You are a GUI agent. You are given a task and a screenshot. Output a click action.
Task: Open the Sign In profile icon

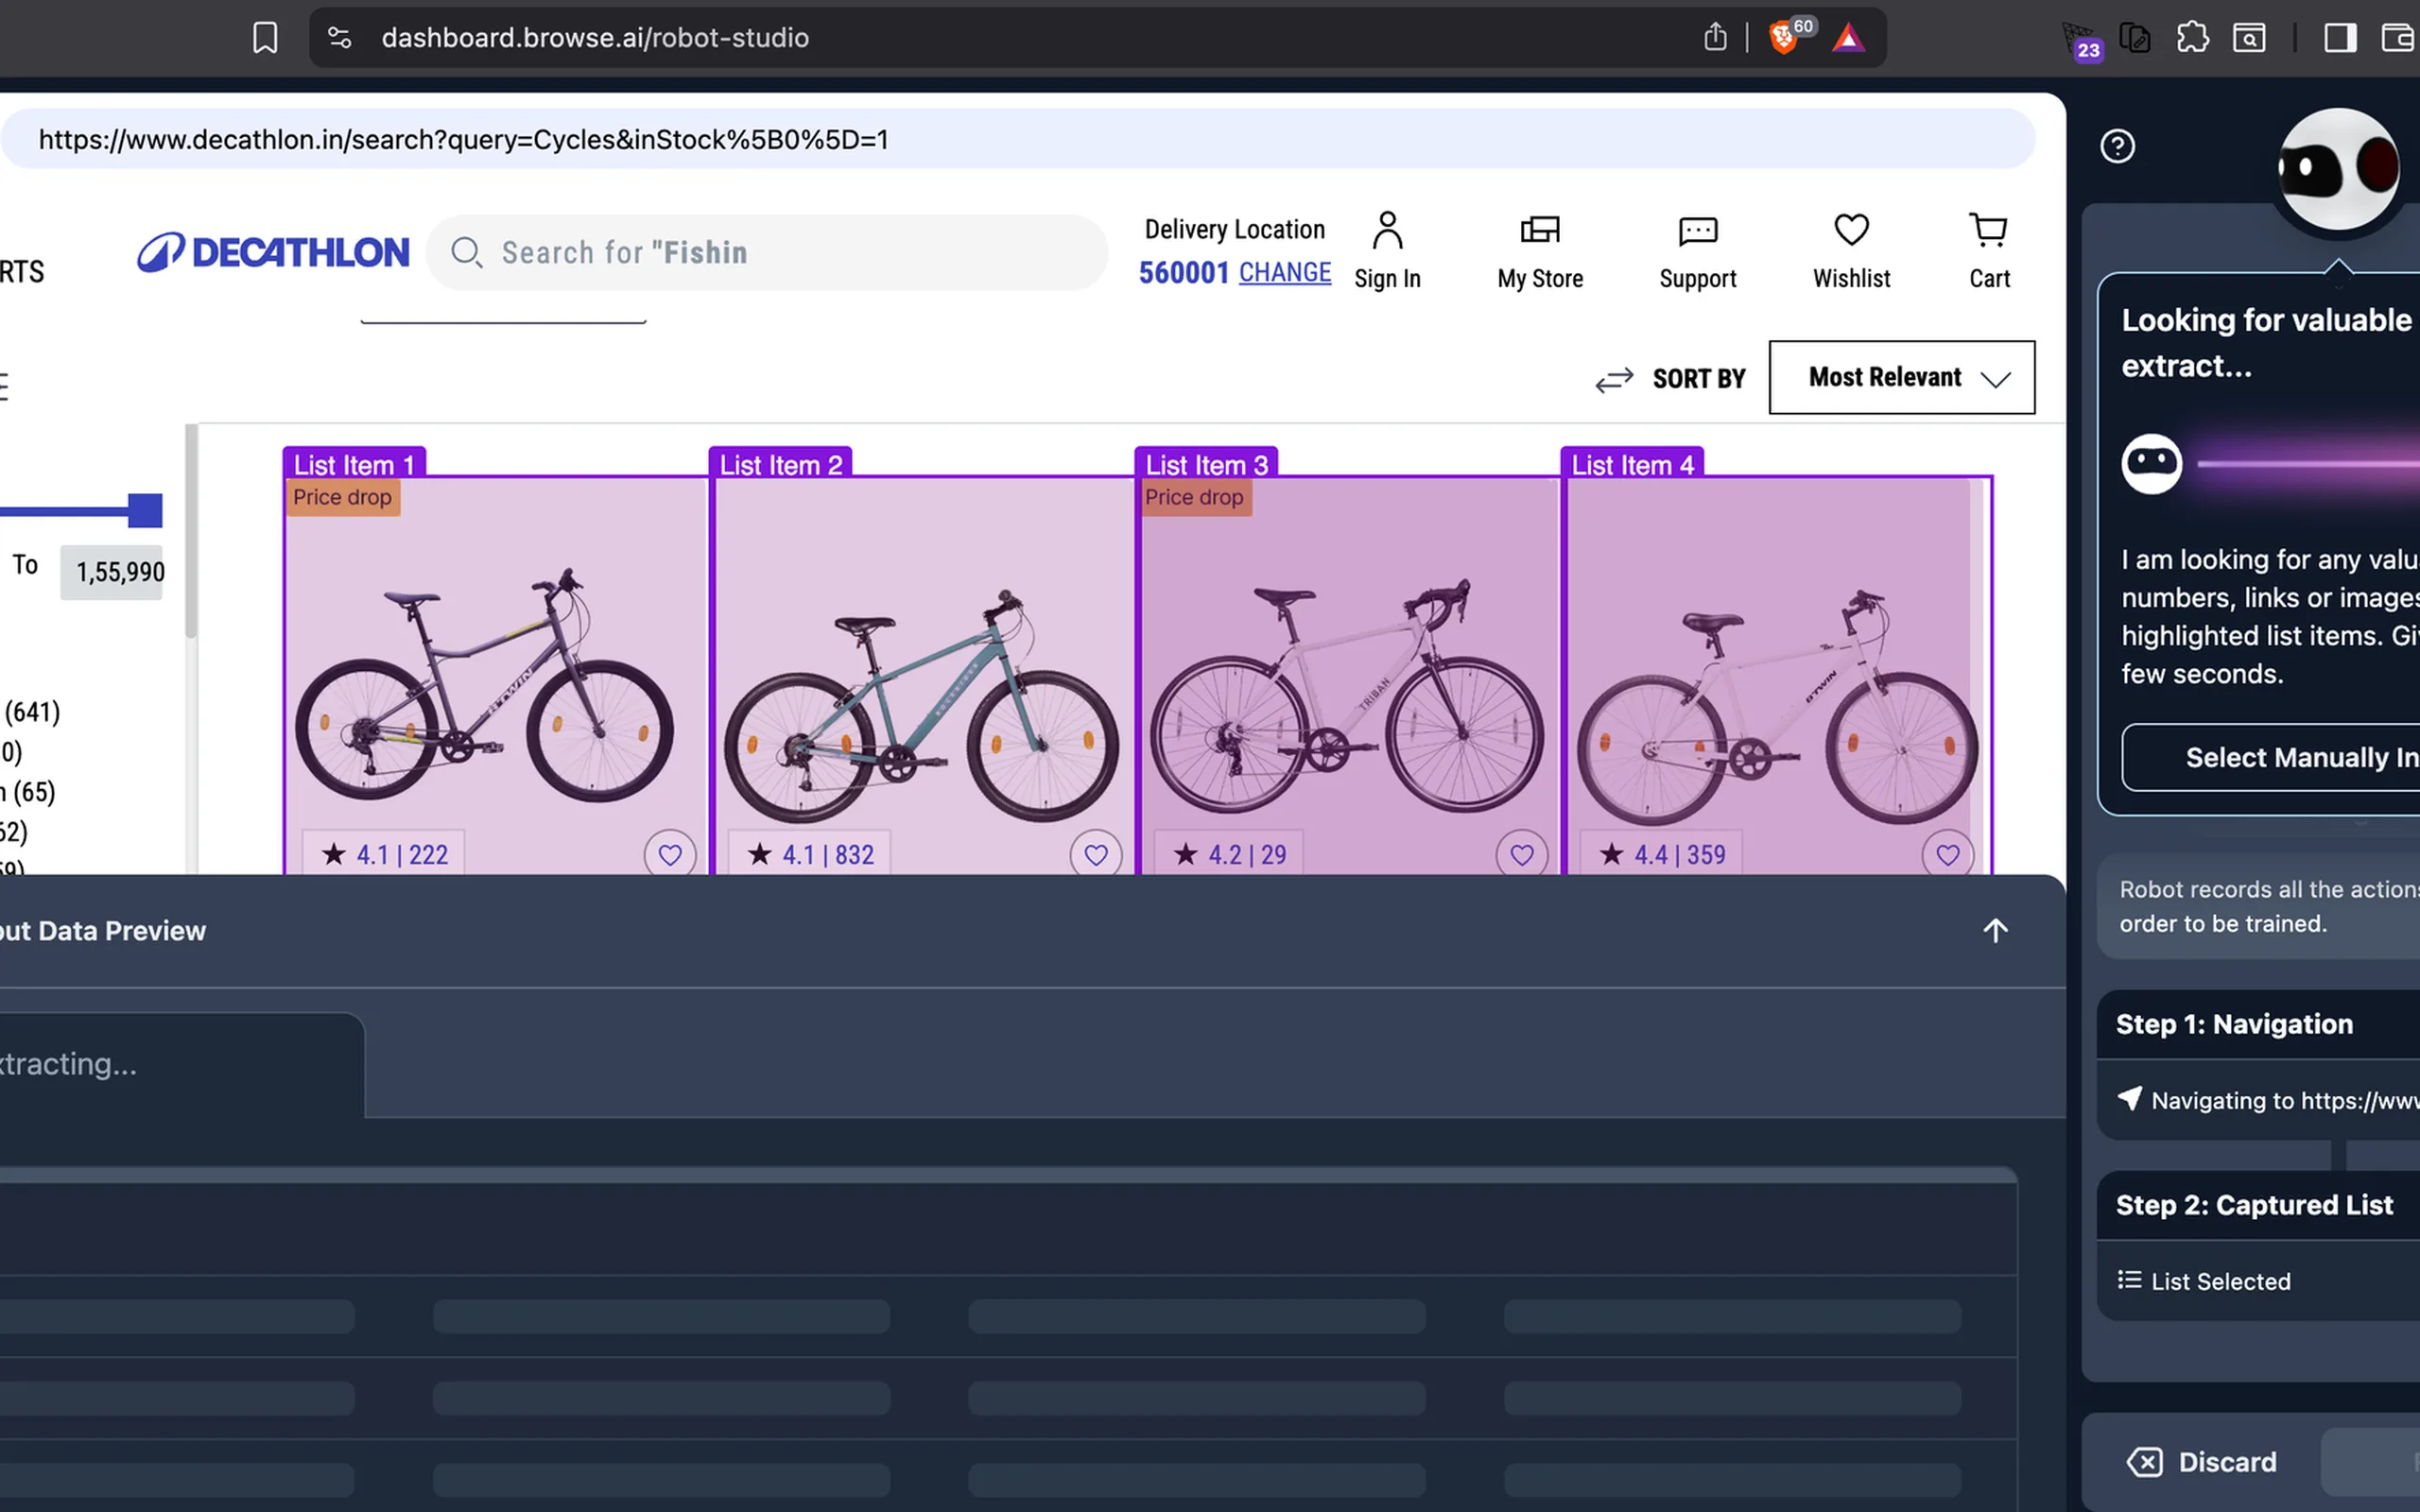(x=1387, y=230)
